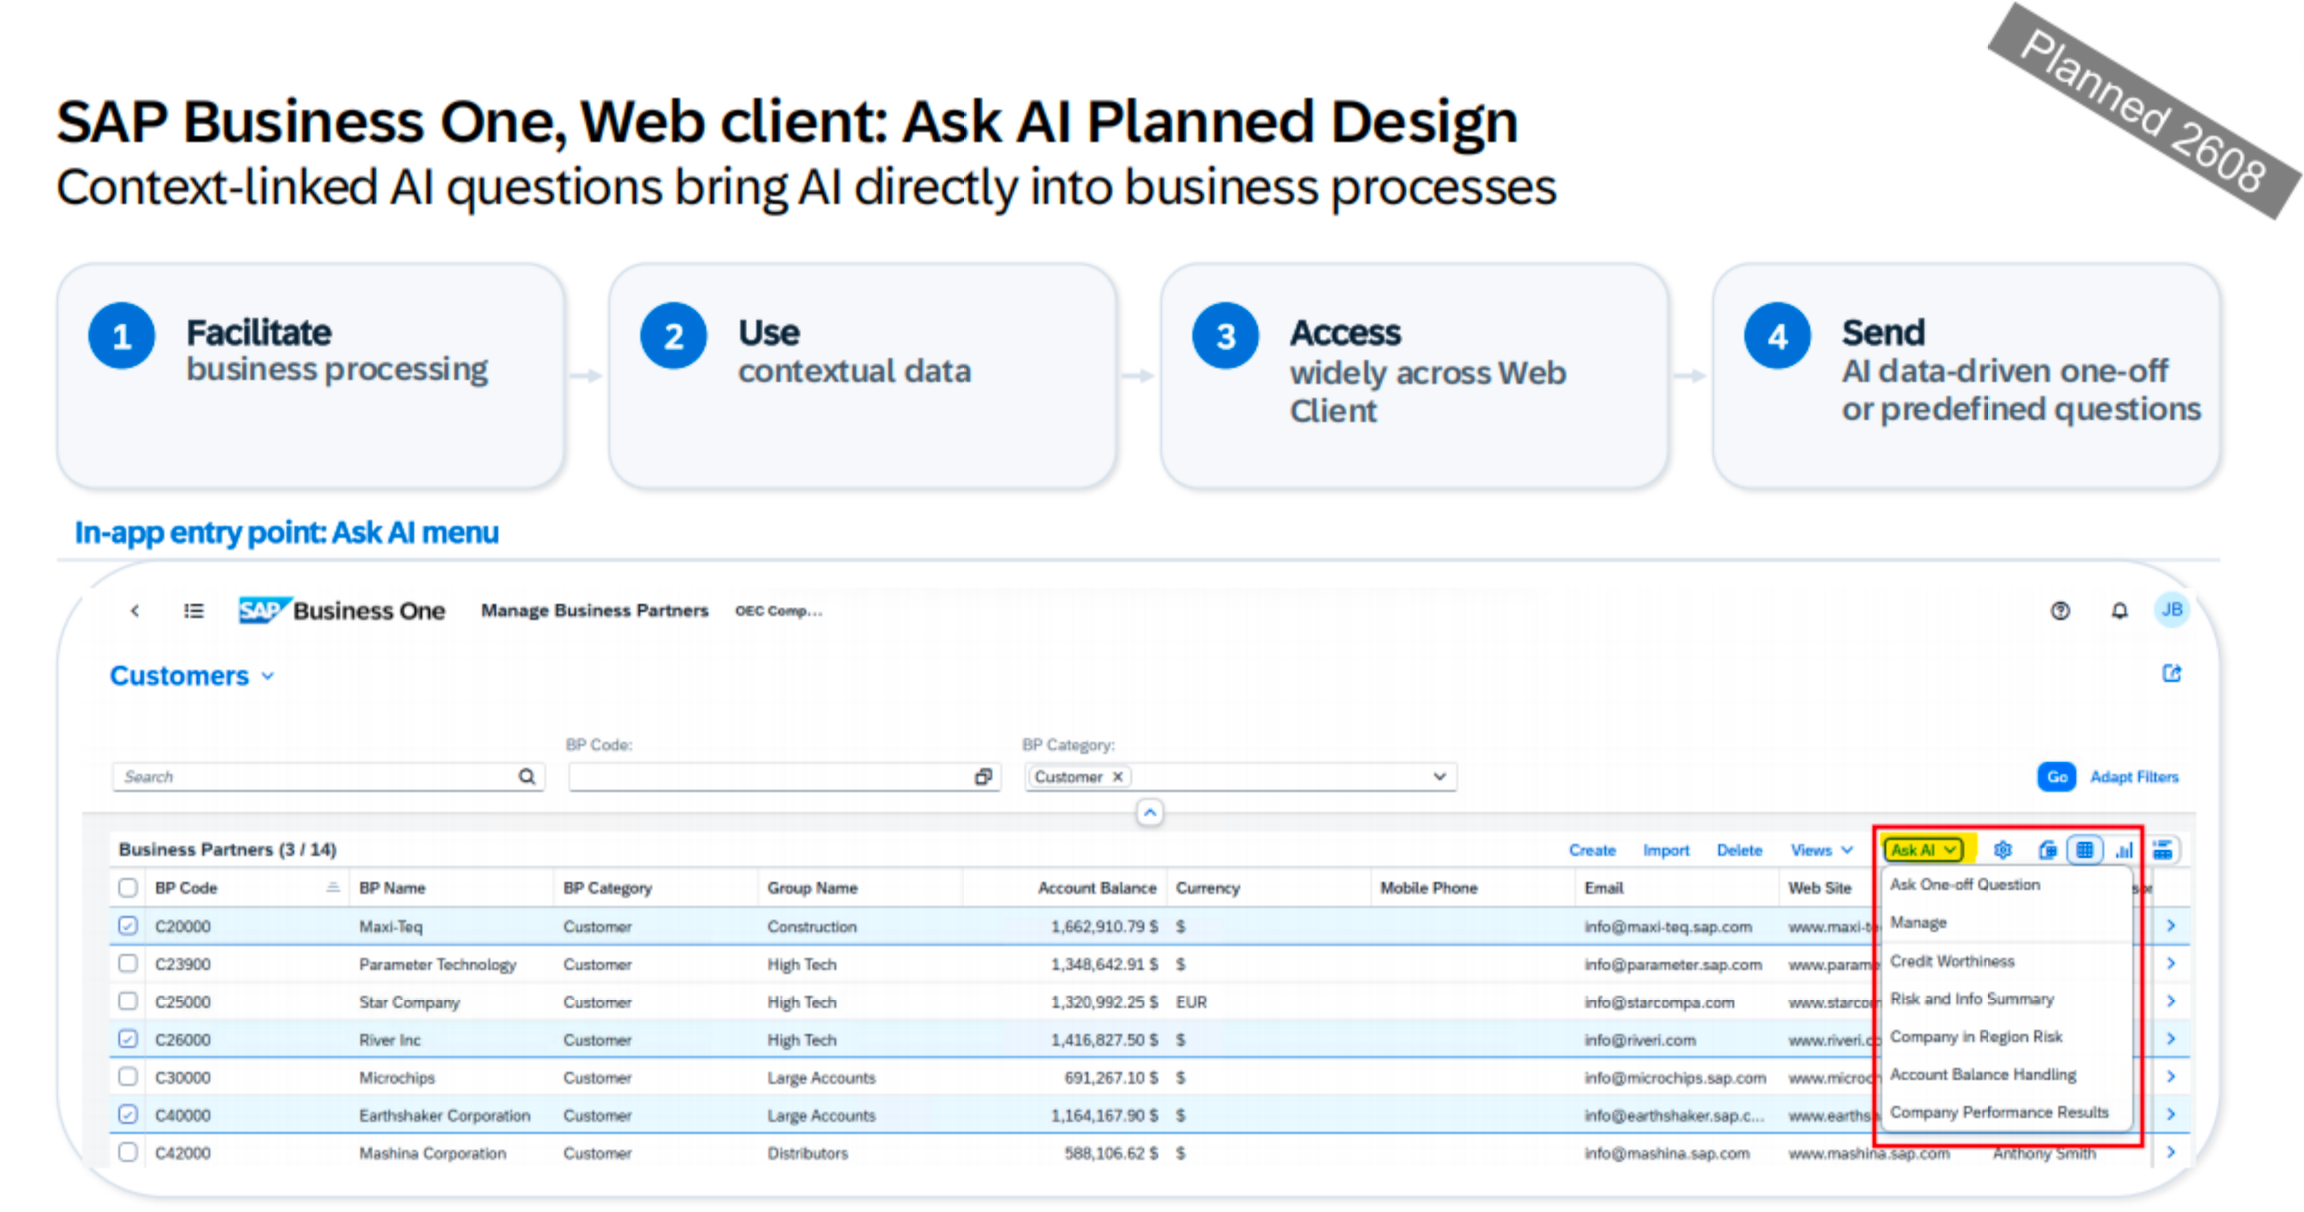Click the Go button
Viewport: 2304px width, 1212px height.
2057,776
